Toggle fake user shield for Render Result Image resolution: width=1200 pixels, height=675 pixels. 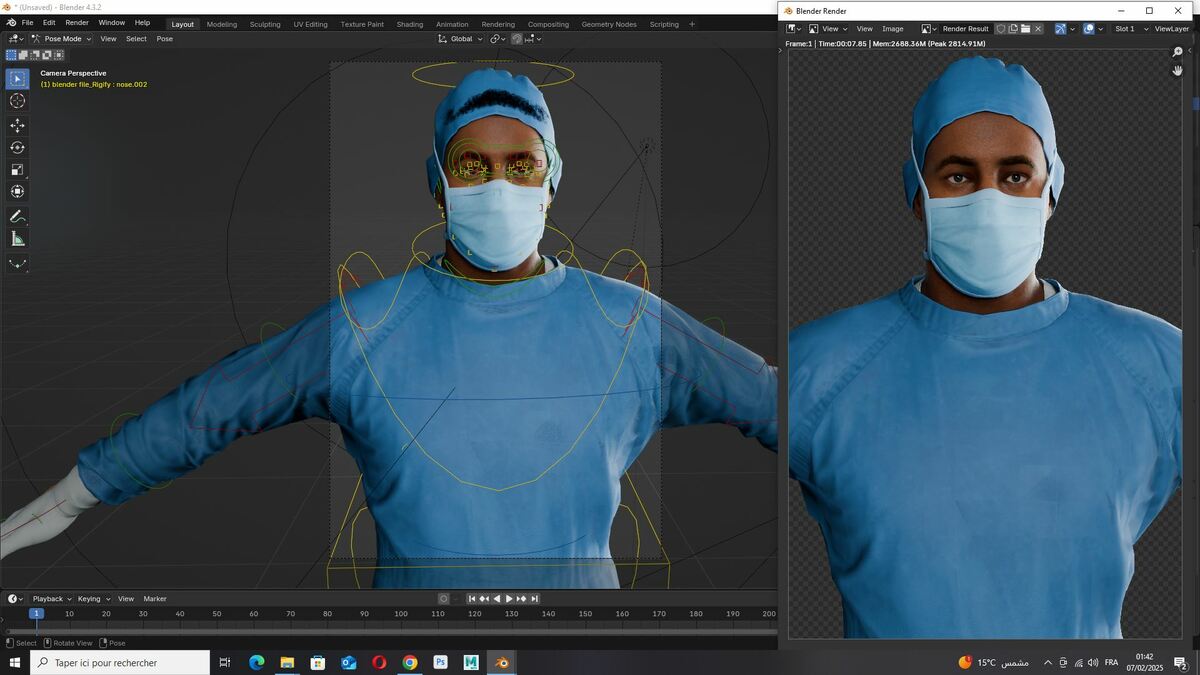[1000, 29]
